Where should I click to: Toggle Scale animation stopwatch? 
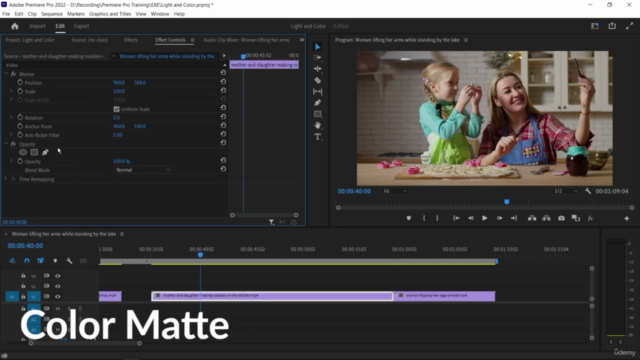(x=20, y=91)
